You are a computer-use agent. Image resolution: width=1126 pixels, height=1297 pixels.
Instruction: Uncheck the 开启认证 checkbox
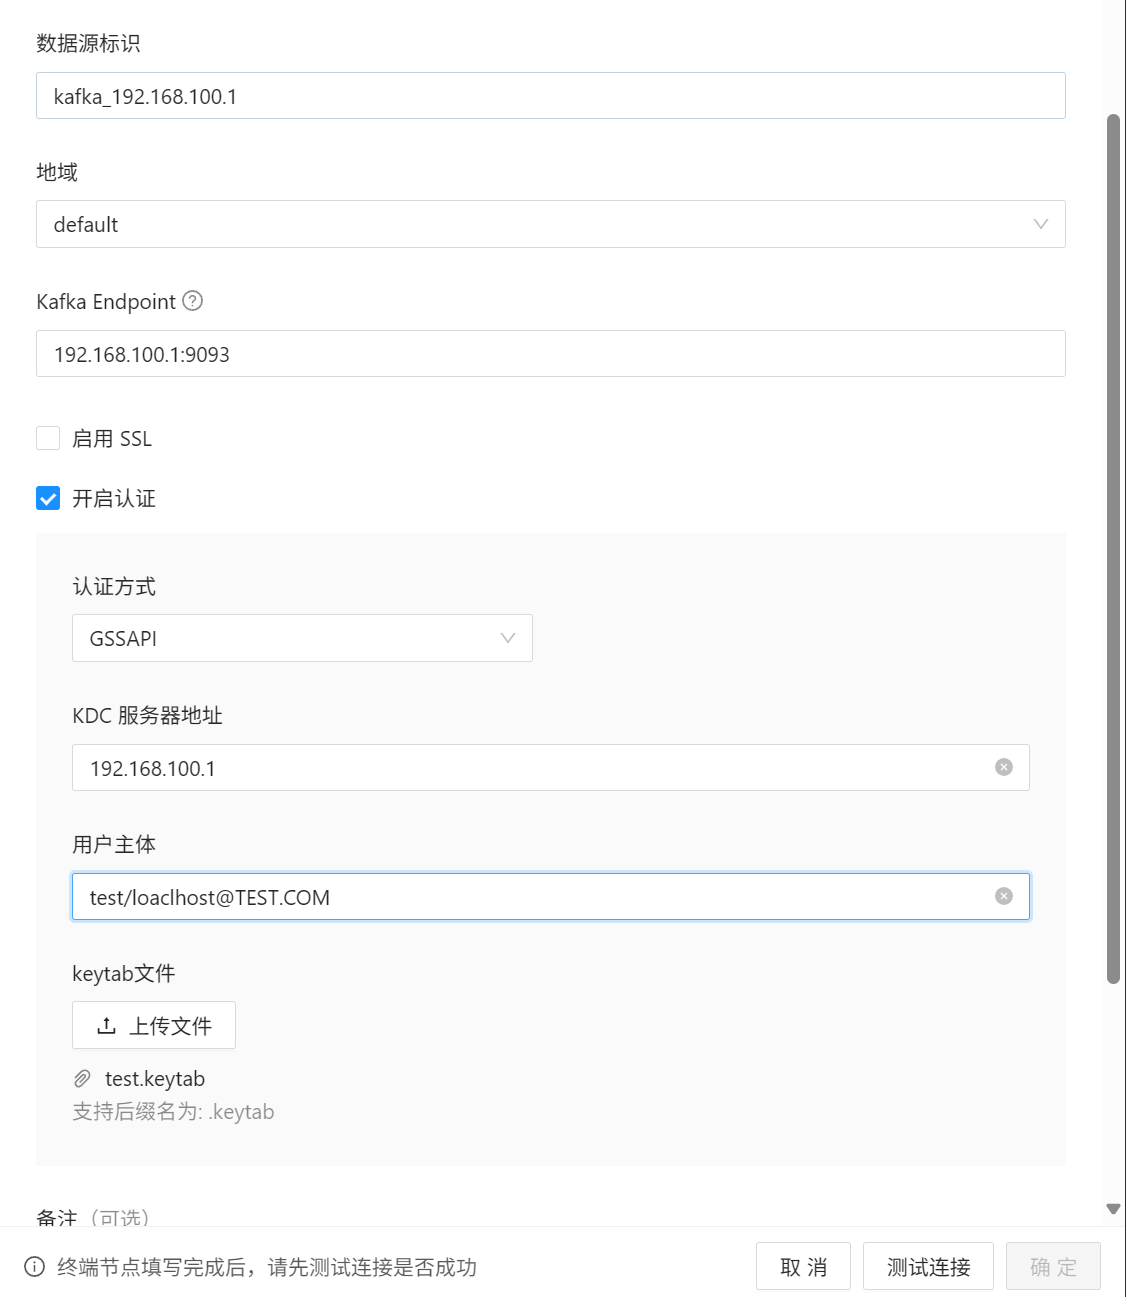tap(48, 498)
